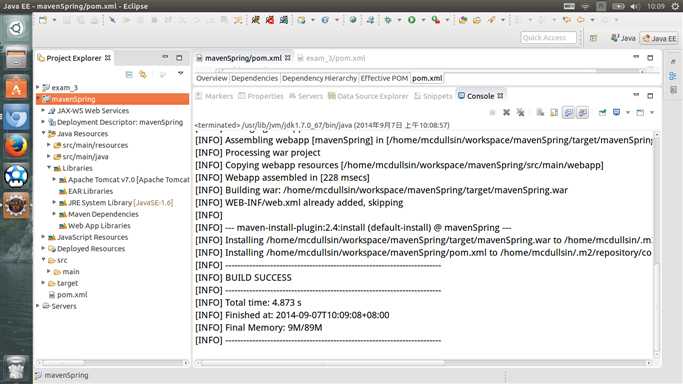Switch to Data Source Explorer tab
Image resolution: width=683 pixels, height=384 pixels.
click(368, 96)
